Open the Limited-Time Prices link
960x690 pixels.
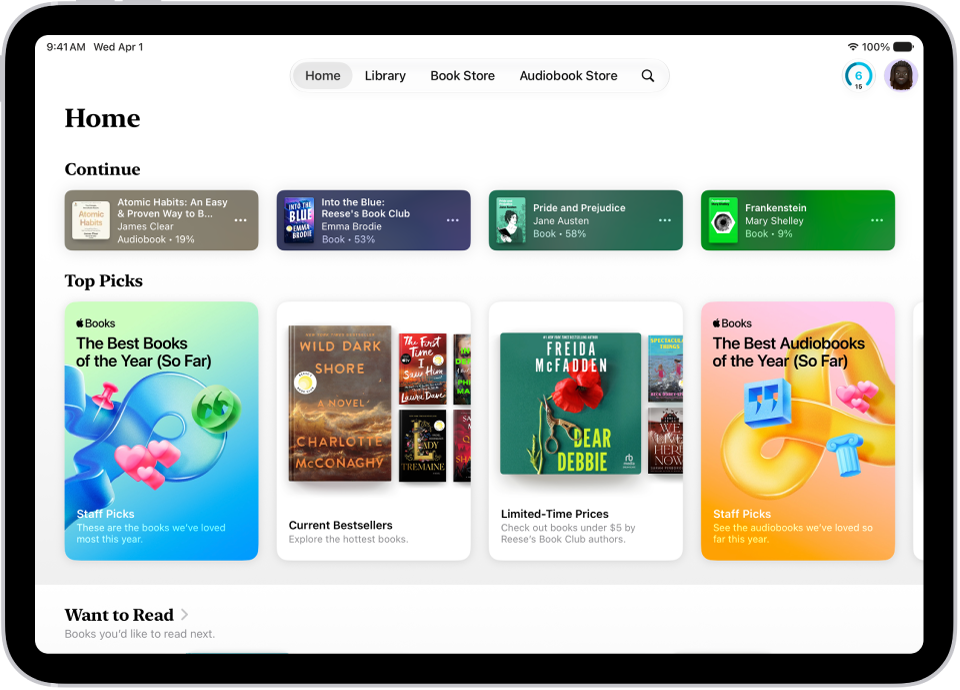click(555, 514)
